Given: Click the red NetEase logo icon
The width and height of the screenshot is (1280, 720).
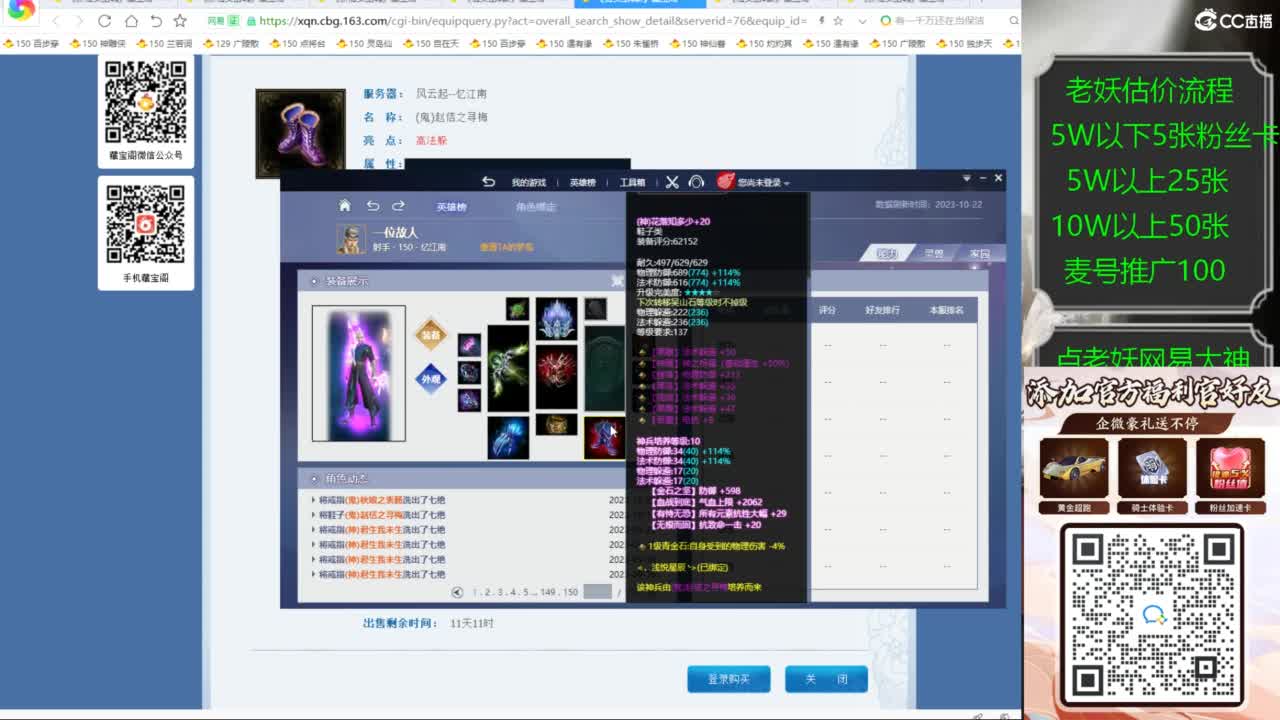Looking at the screenshot, I should (726, 182).
